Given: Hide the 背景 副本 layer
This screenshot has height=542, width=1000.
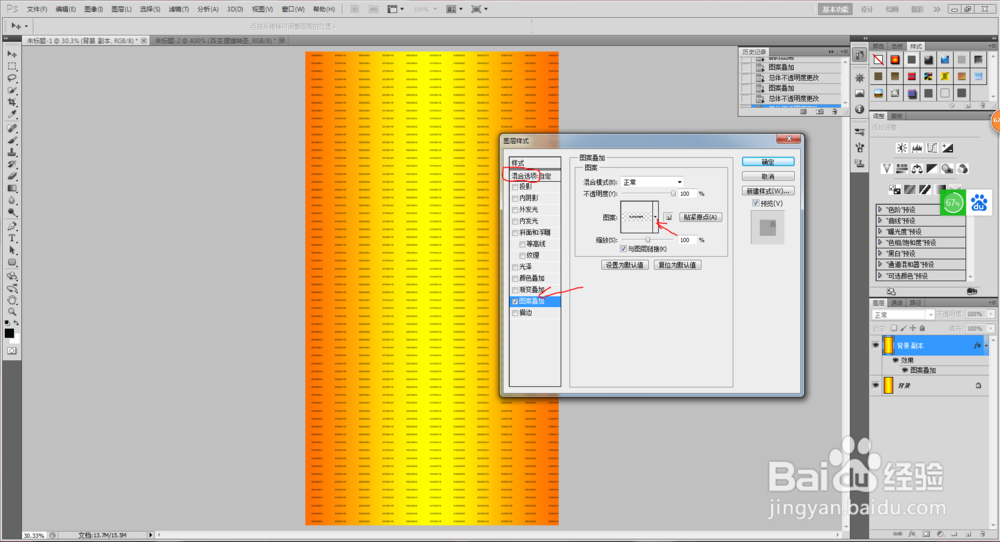Looking at the screenshot, I should point(876,346).
